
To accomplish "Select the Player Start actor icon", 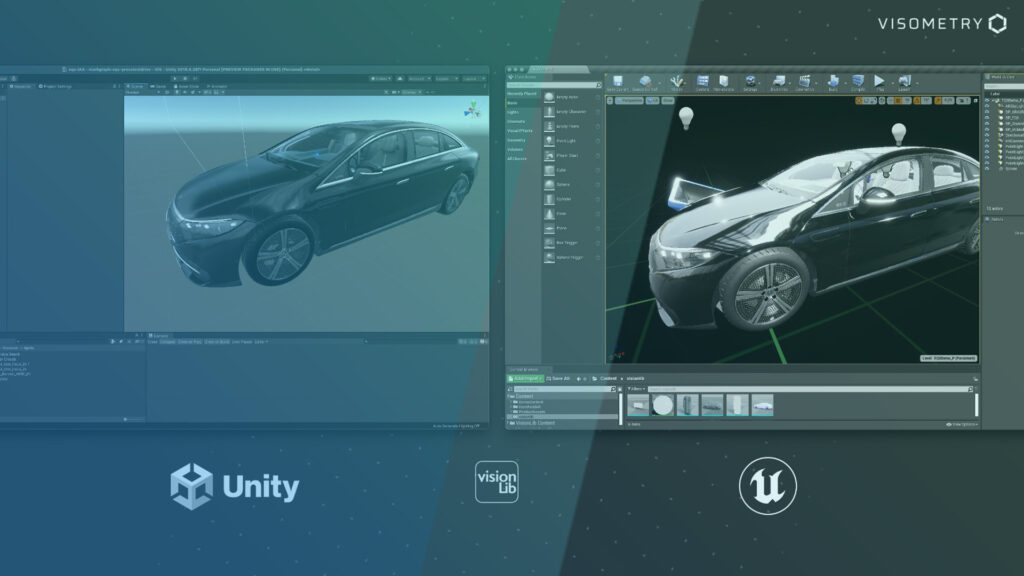I will click(x=549, y=155).
